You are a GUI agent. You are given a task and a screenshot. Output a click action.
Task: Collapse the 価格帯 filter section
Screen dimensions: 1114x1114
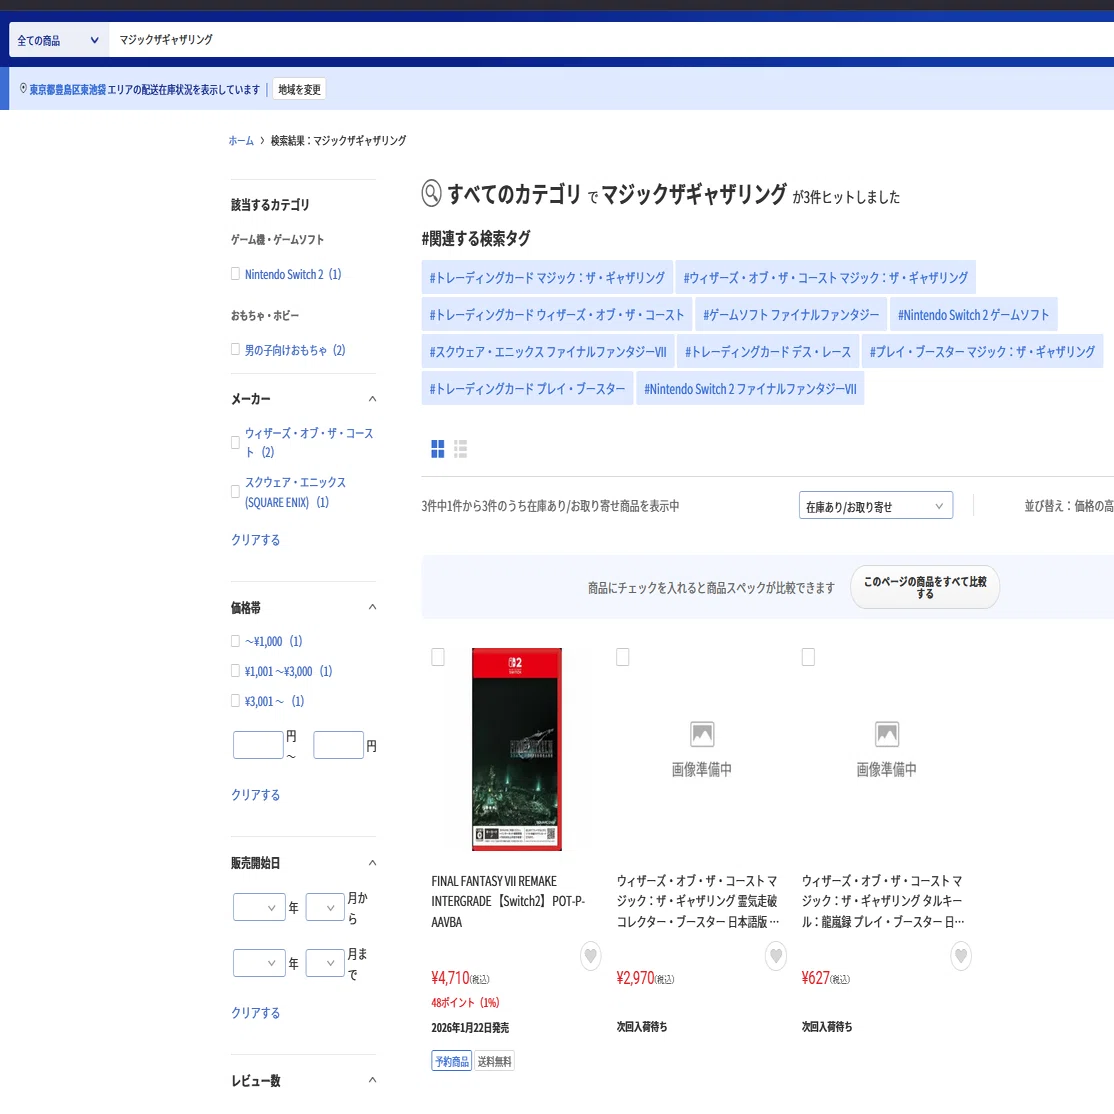point(372,607)
